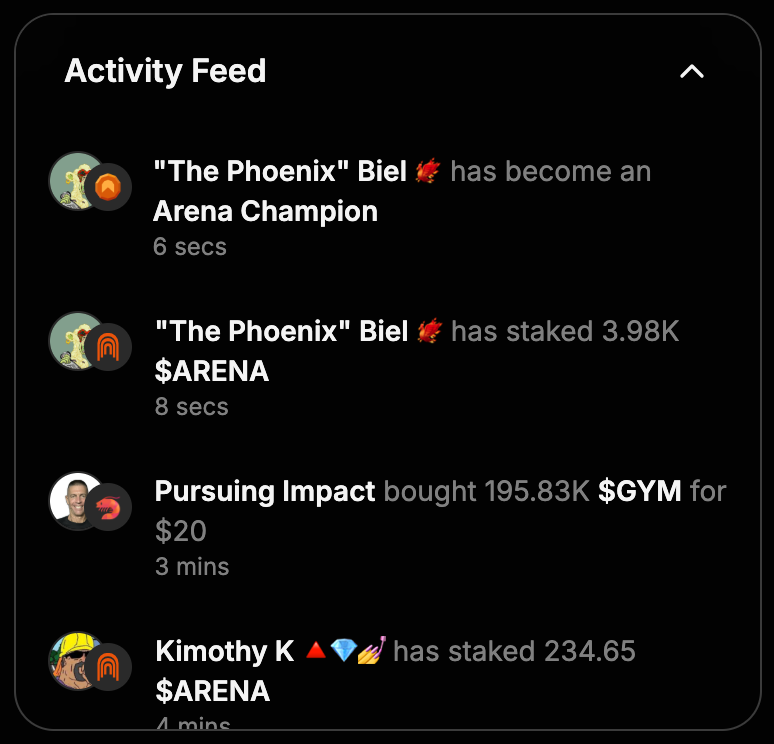
Task: Open the $GYM token link
Action: coord(639,492)
